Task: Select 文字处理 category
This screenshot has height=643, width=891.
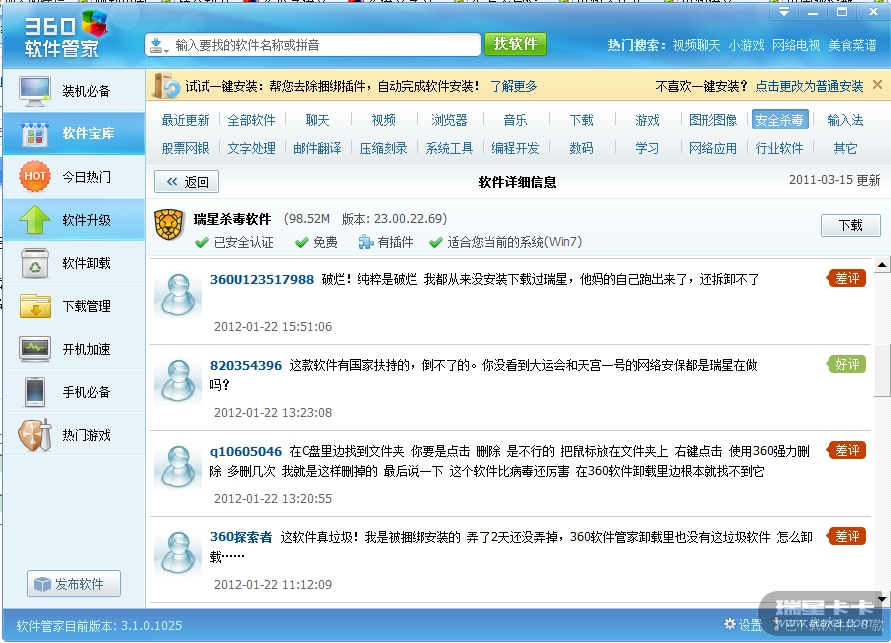Action: click(251, 148)
